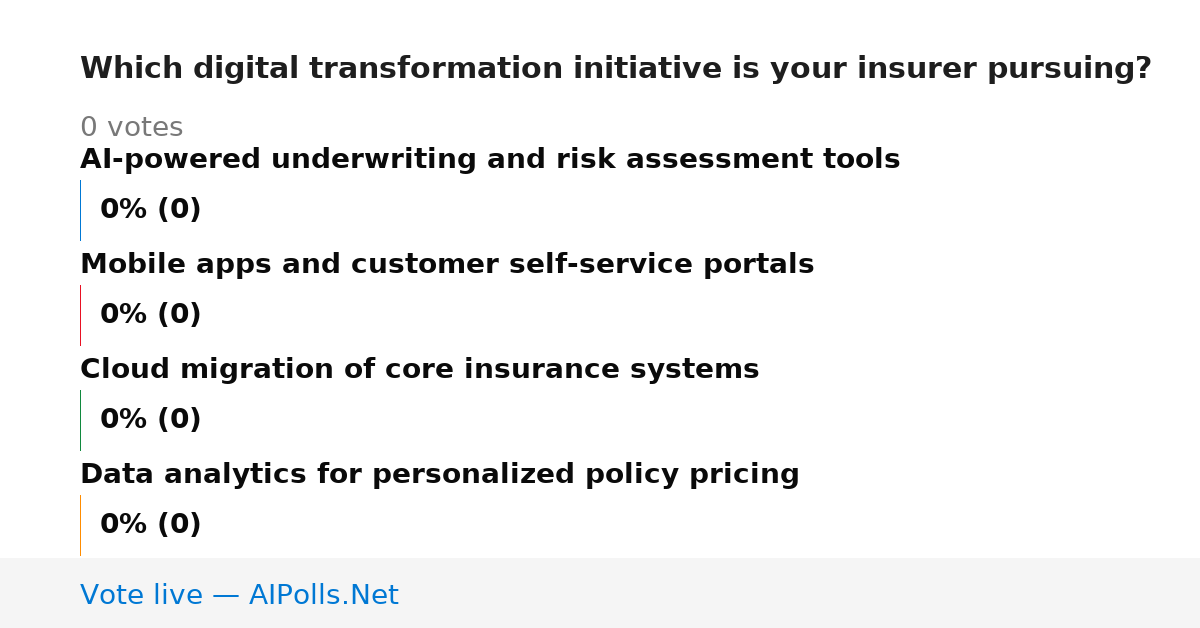Select Data analytics for personalized policy pricing option
This screenshot has height=628, width=1200.
click(x=440, y=475)
